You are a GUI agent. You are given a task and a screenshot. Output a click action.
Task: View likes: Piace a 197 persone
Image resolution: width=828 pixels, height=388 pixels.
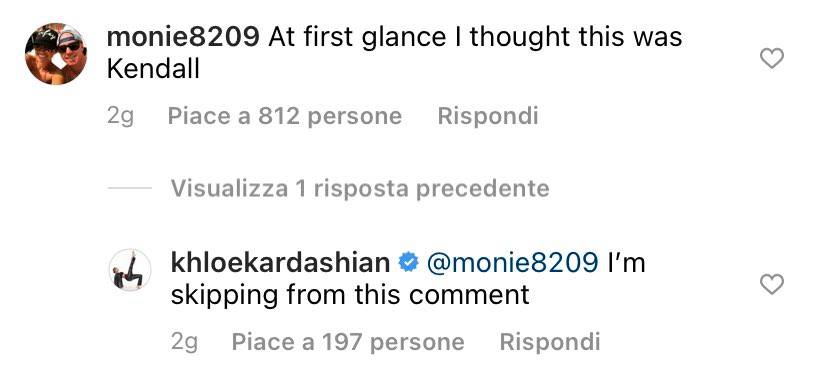[348, 342]
